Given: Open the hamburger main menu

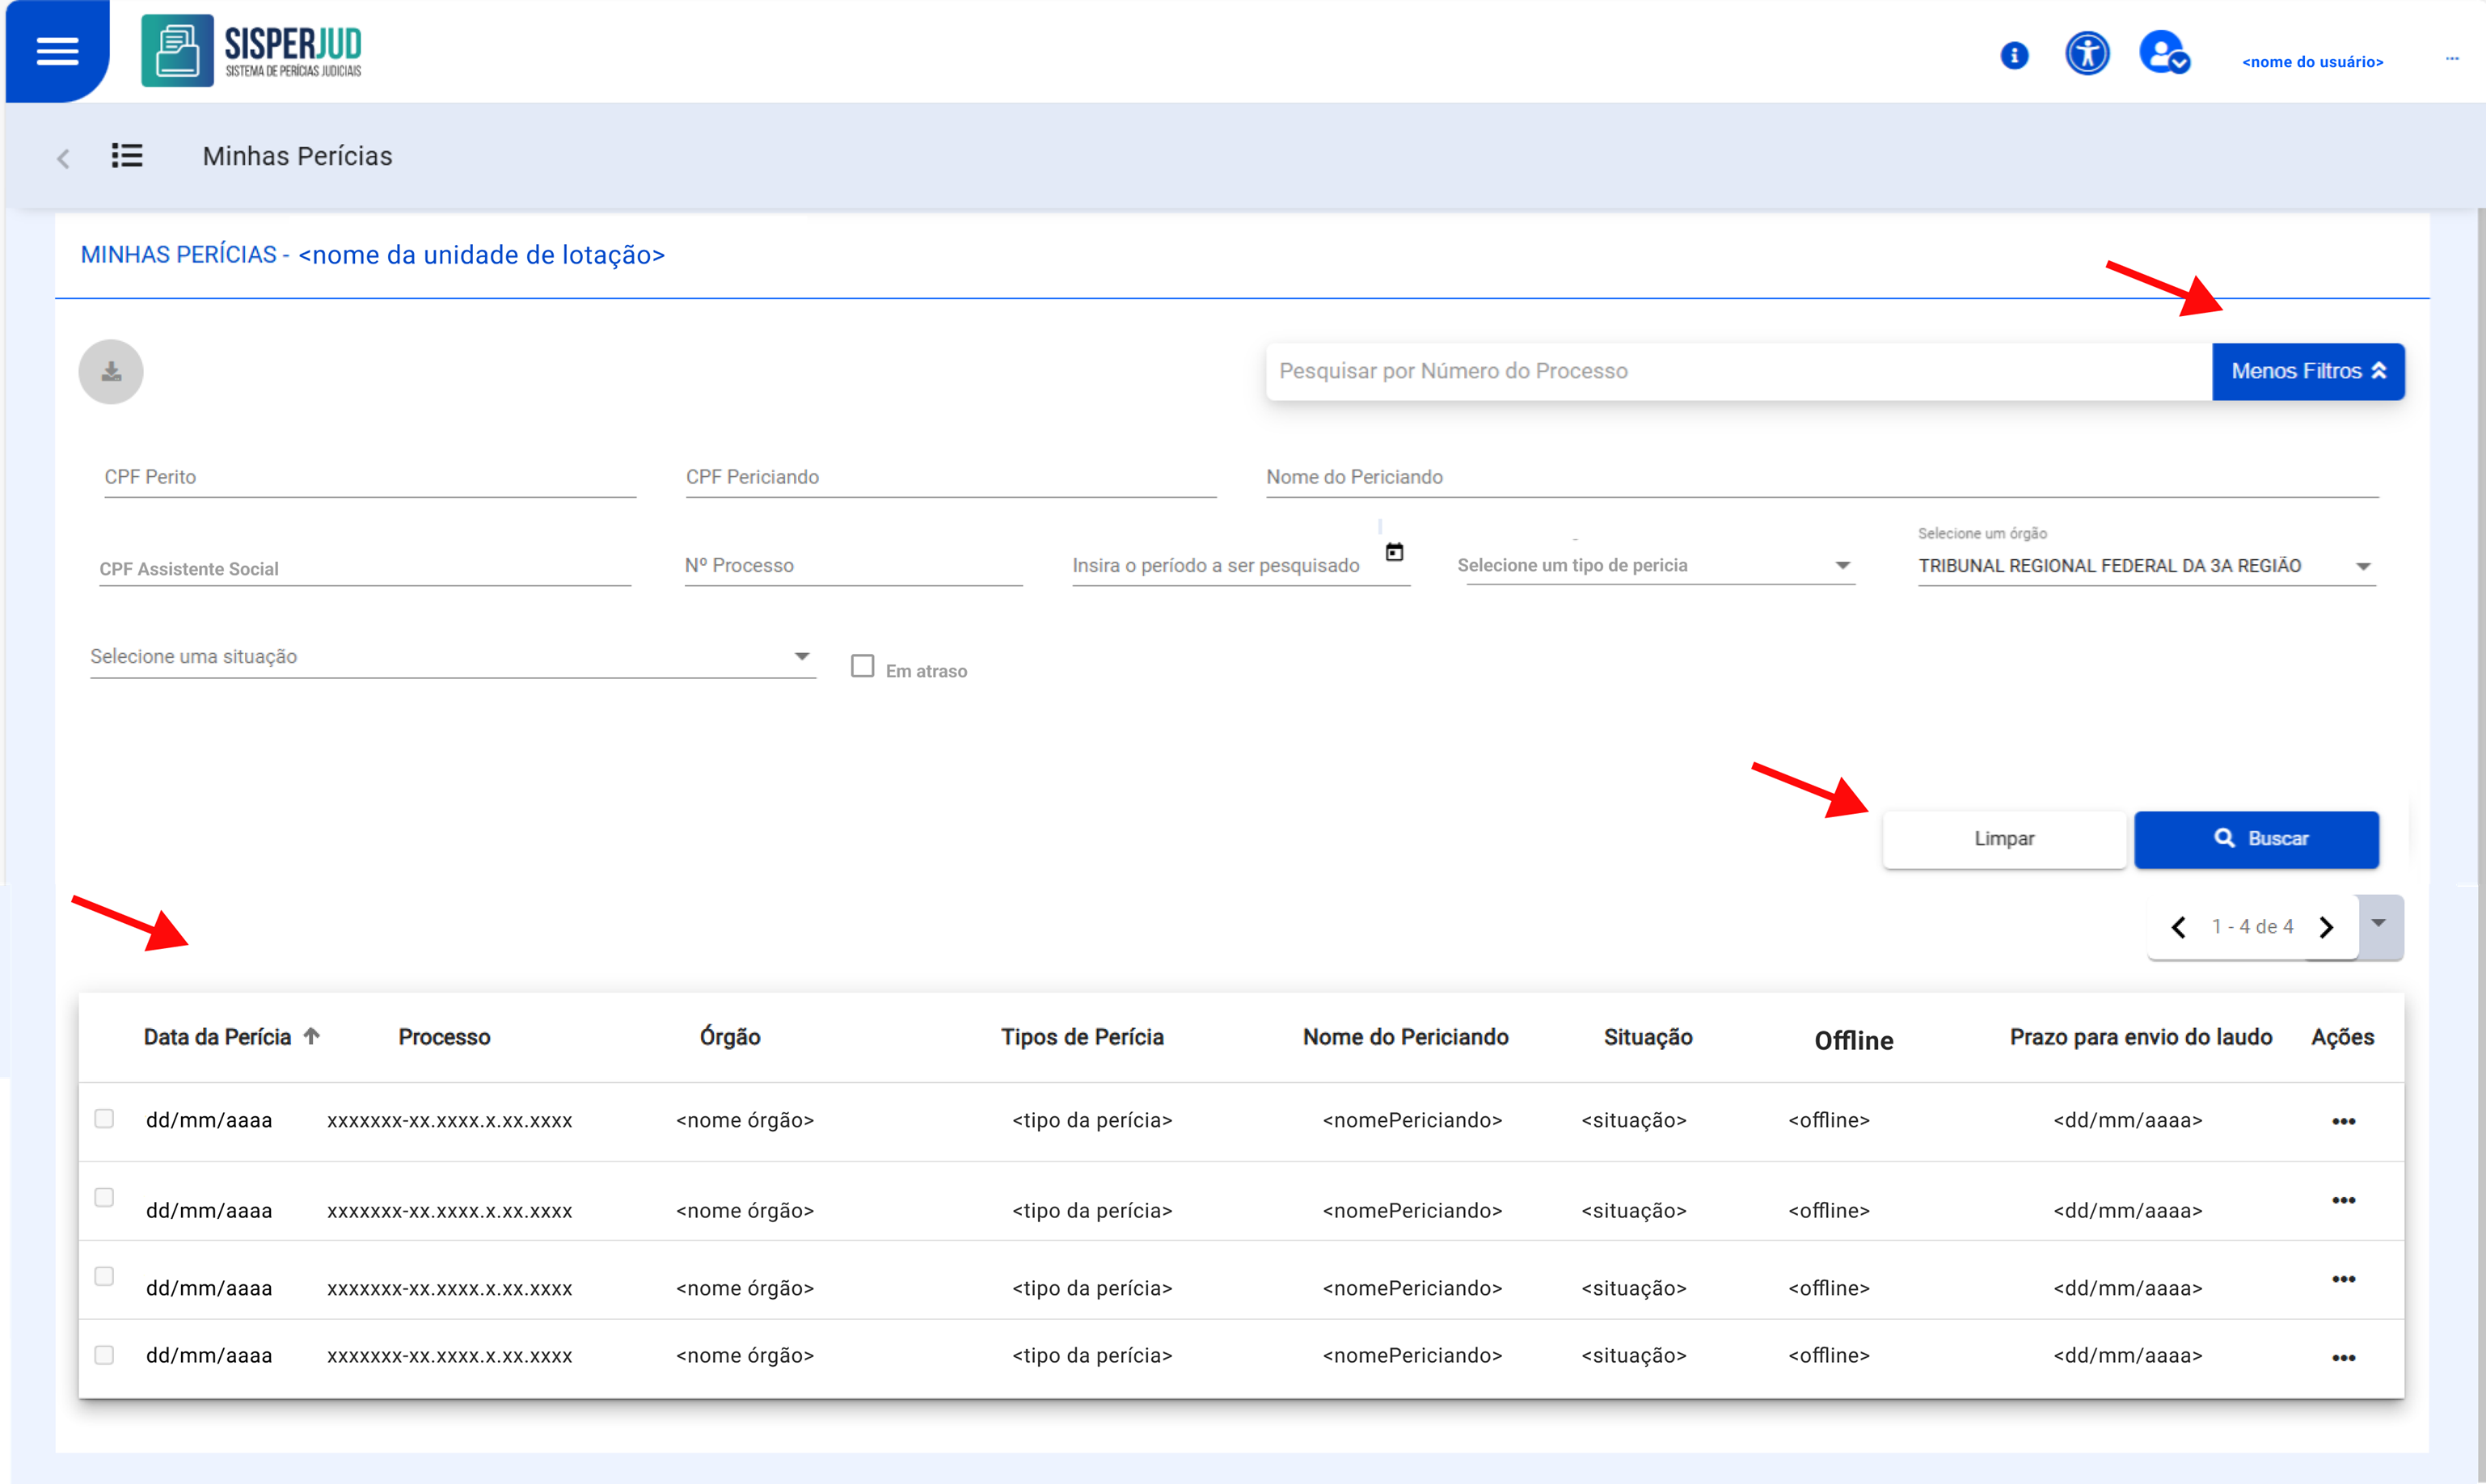Looking at the screenshot, I should tap(57, 51).
